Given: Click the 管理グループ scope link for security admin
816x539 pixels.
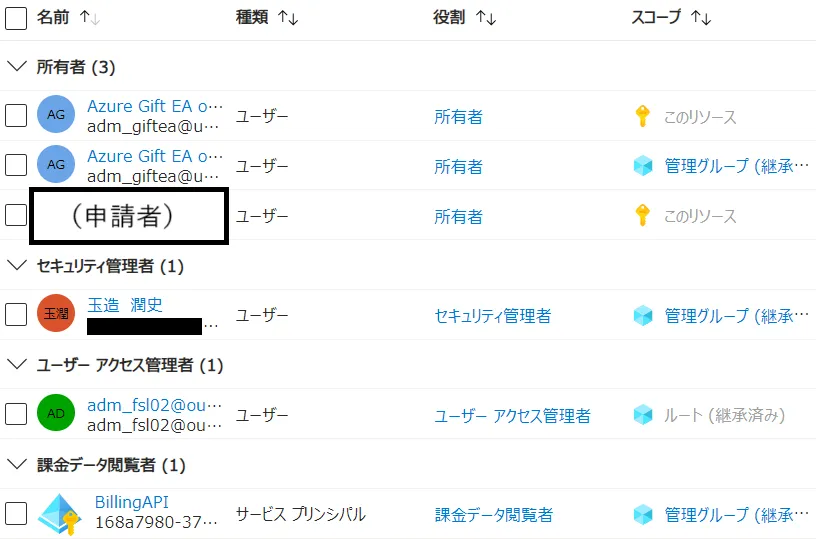Looking at the screenshot, I should (x=736, y=315).
